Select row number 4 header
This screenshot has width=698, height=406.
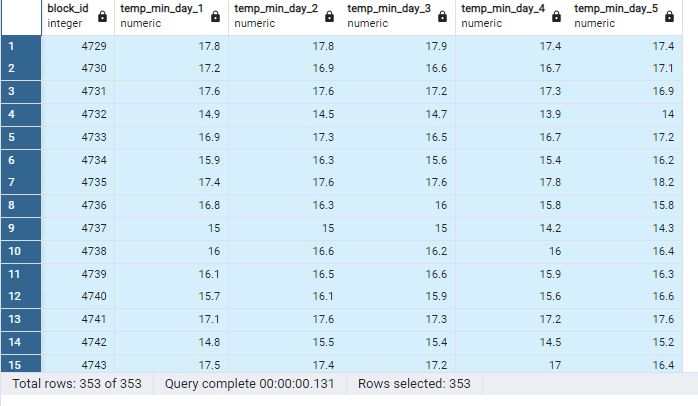21,114
